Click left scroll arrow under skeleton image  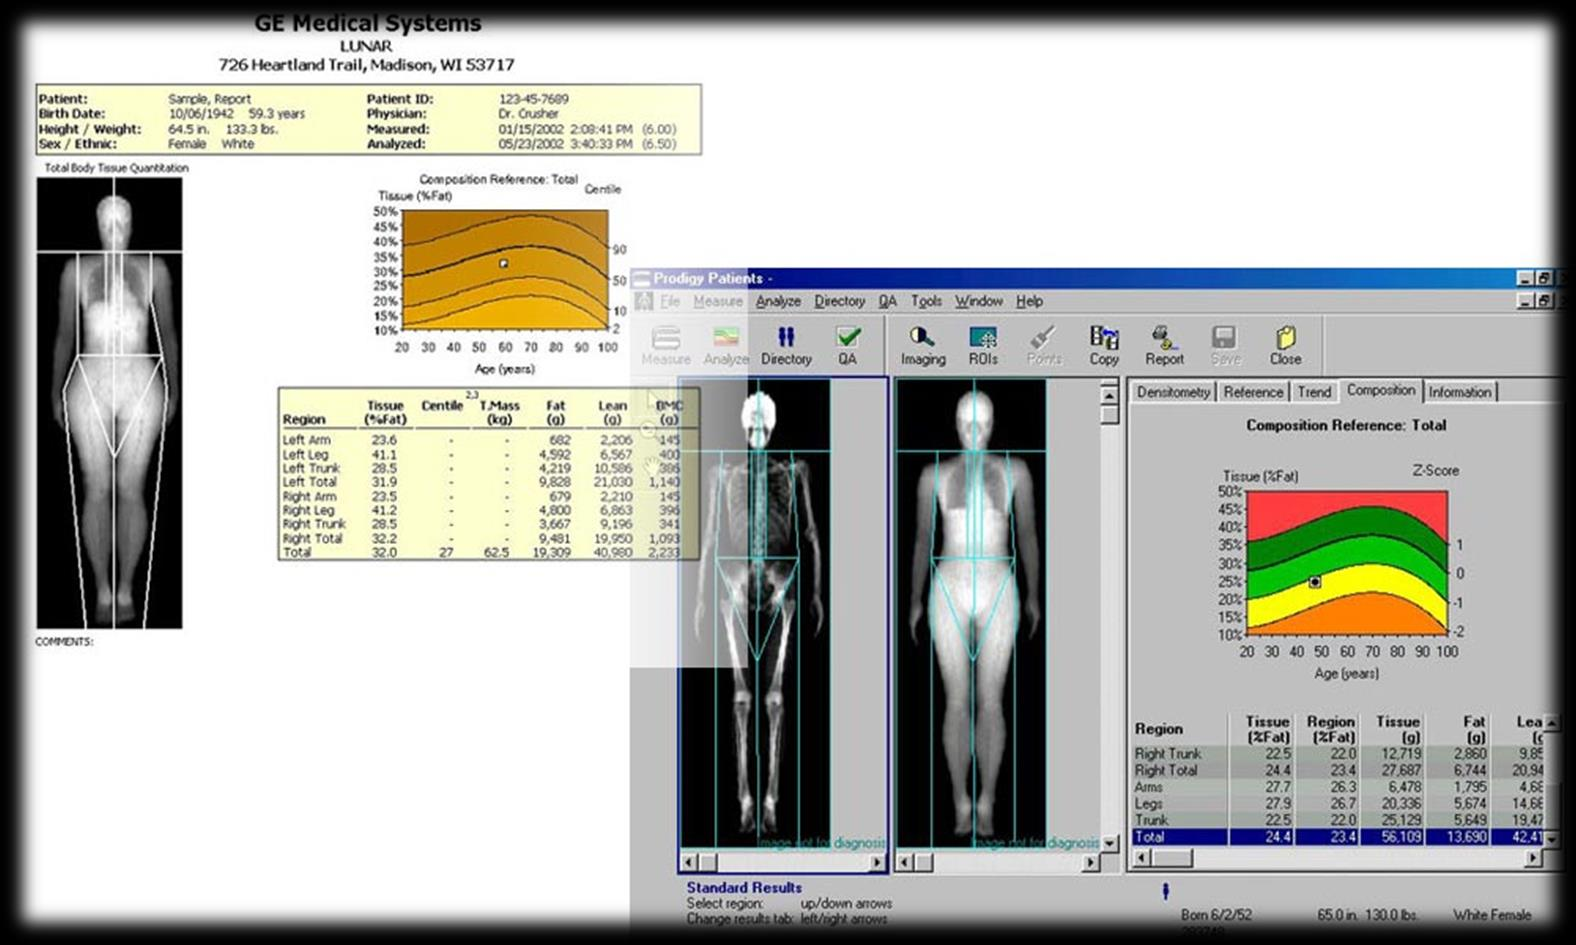[689, 861]
